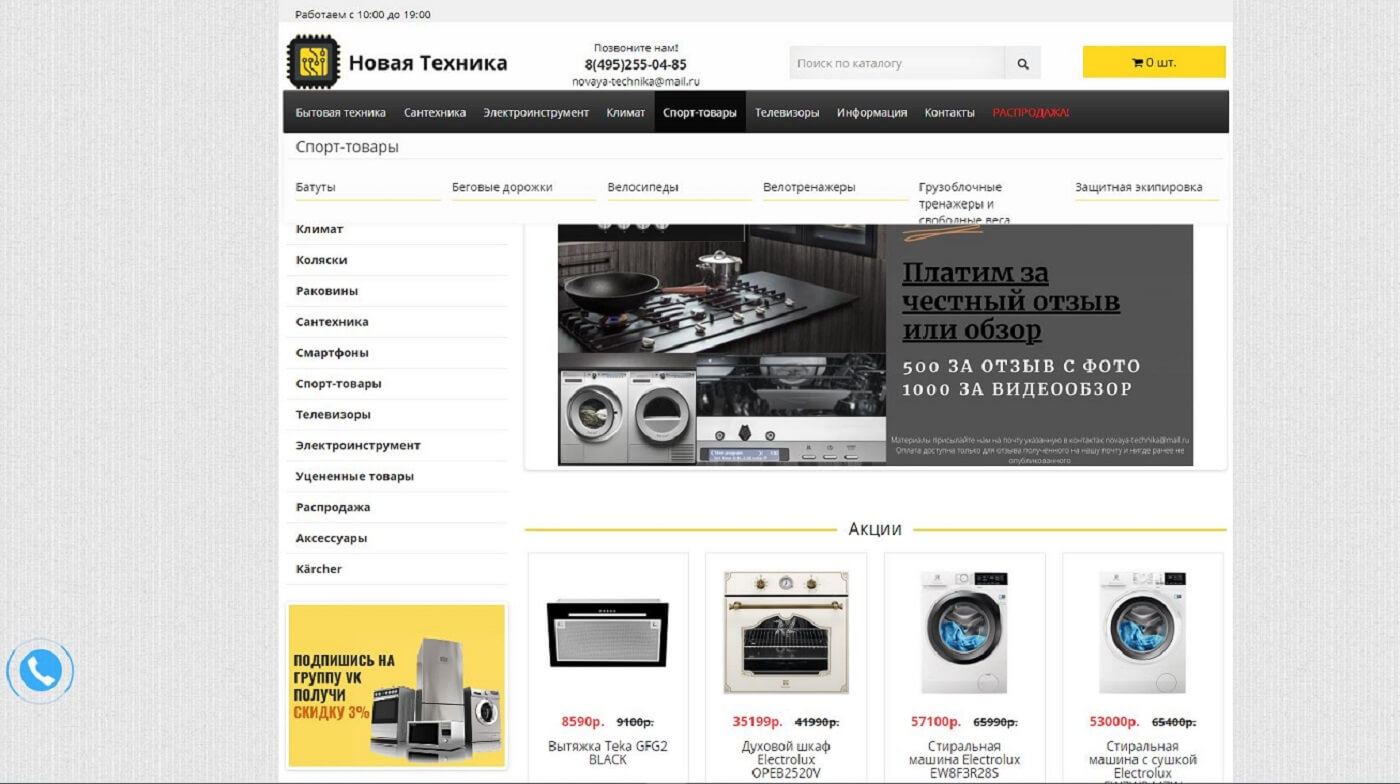Click the Платим за честный отзыв banner
The width and height of the screenshot is (1400, 784).
(875, 344)
